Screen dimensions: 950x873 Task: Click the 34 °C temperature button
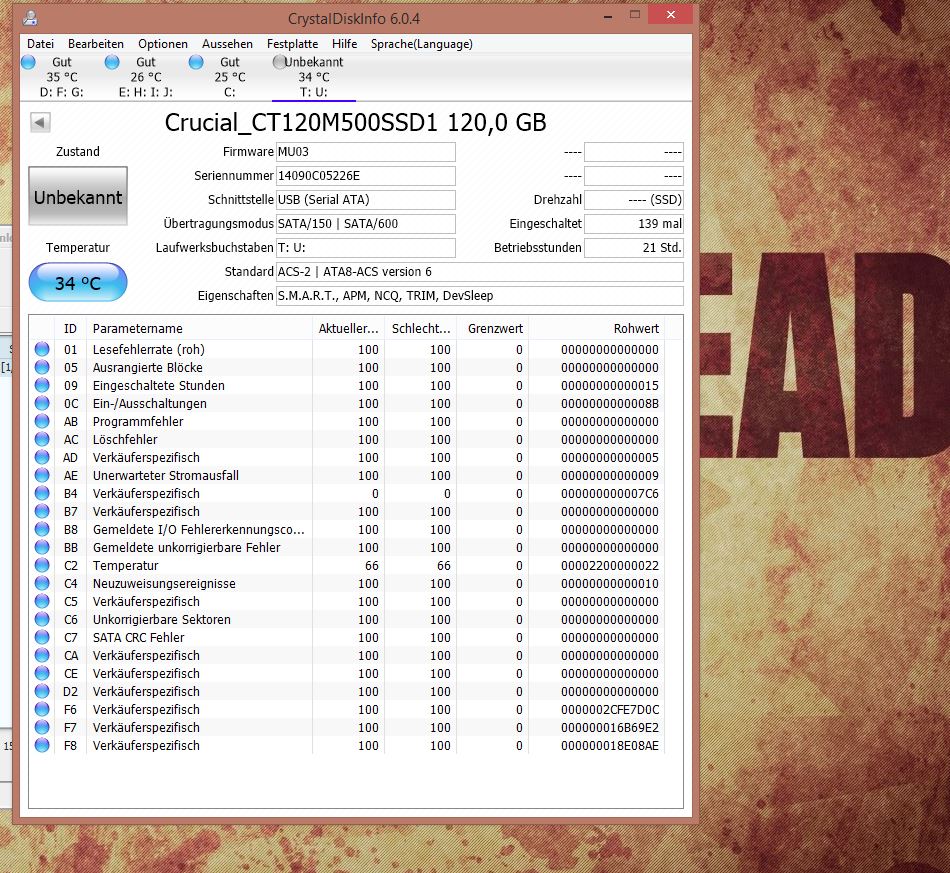(x=78, y=282)
